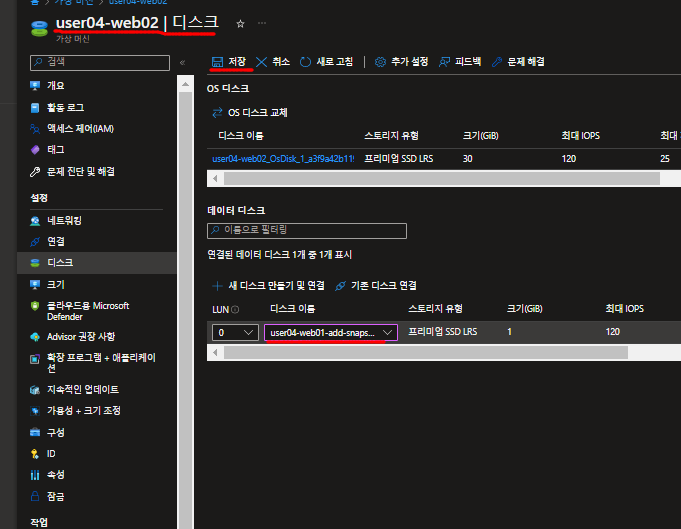Open the 피드백 feedback option
Screen dimensions: 681x529
(460, 62)
